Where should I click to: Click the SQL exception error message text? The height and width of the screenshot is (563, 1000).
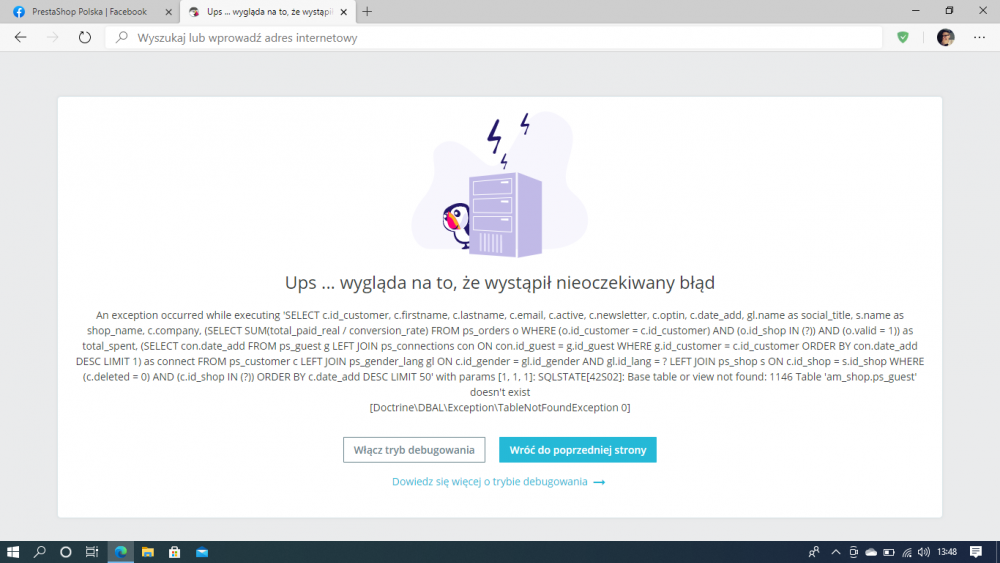click(x=500, y=361)
